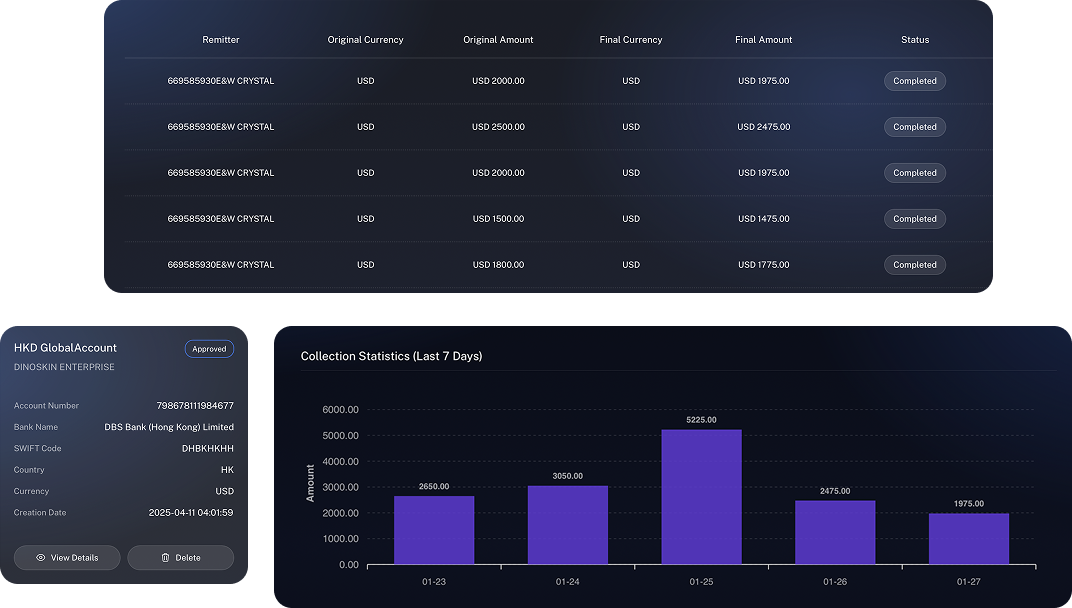Image resolution: width=1072 pixels, height=608 pixels.
Task: Select Completed status for USD 2500.00 row
Action: [914, 127]
